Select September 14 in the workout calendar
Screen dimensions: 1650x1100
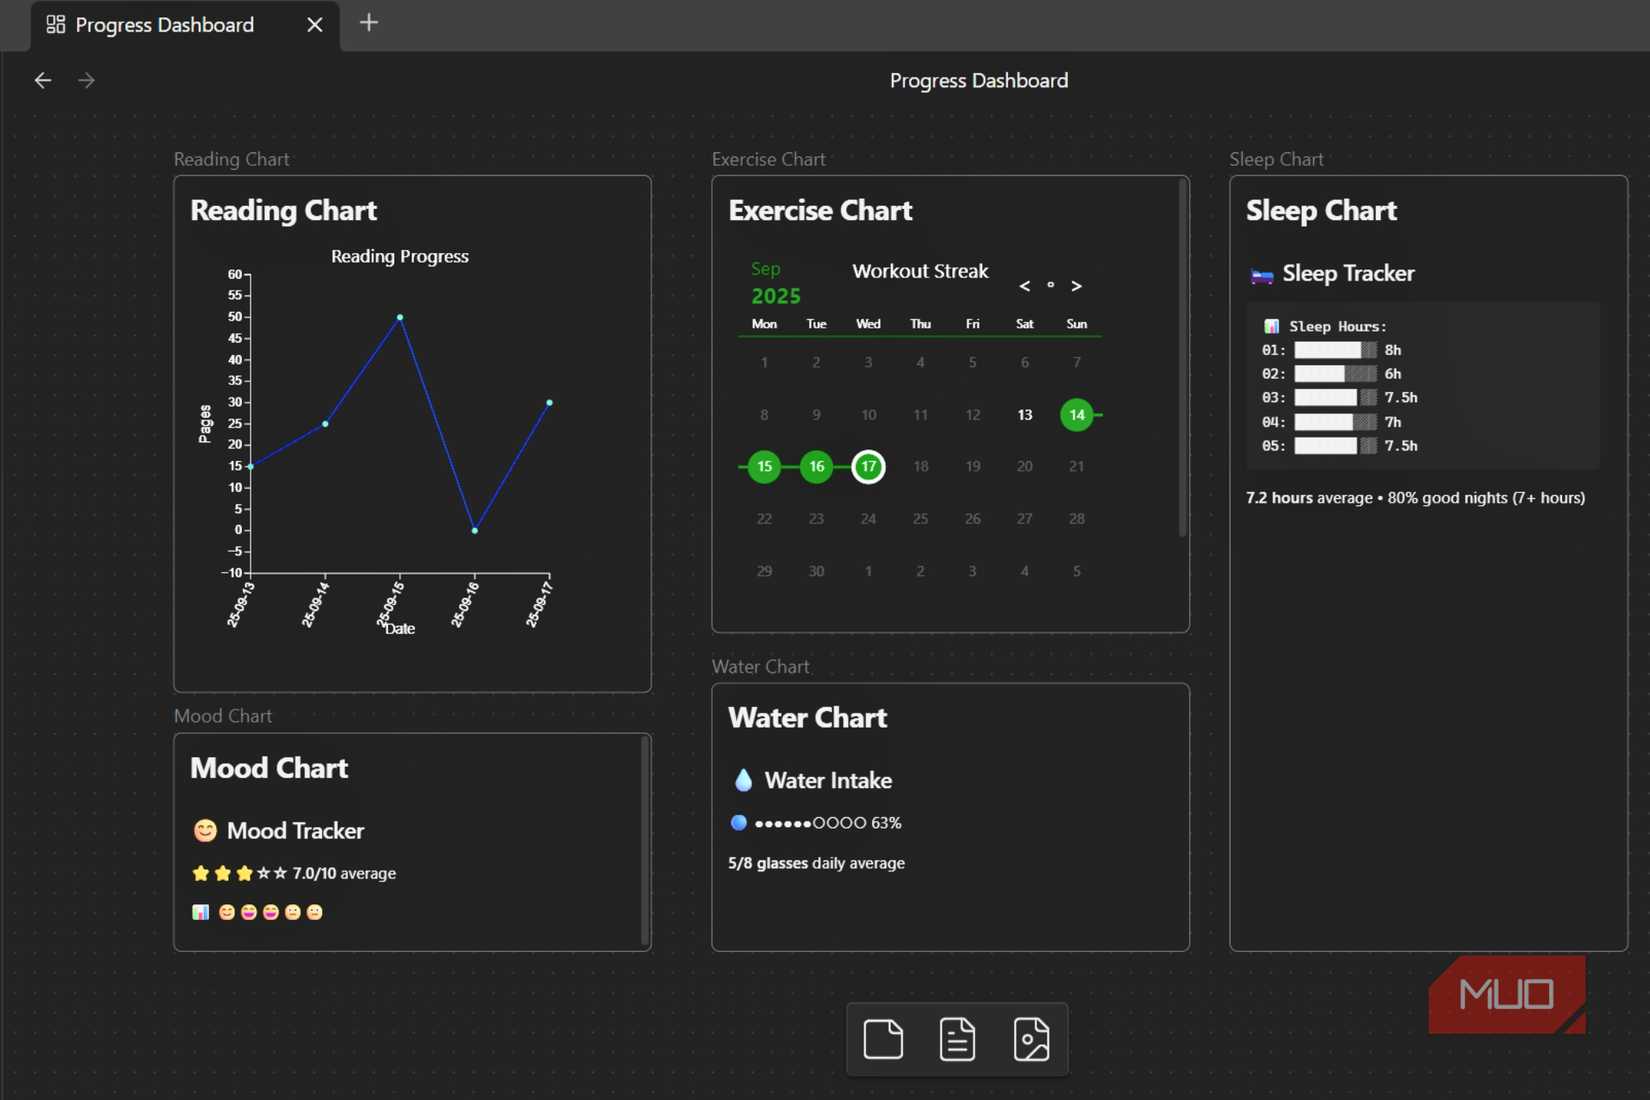click(1076, 415)
